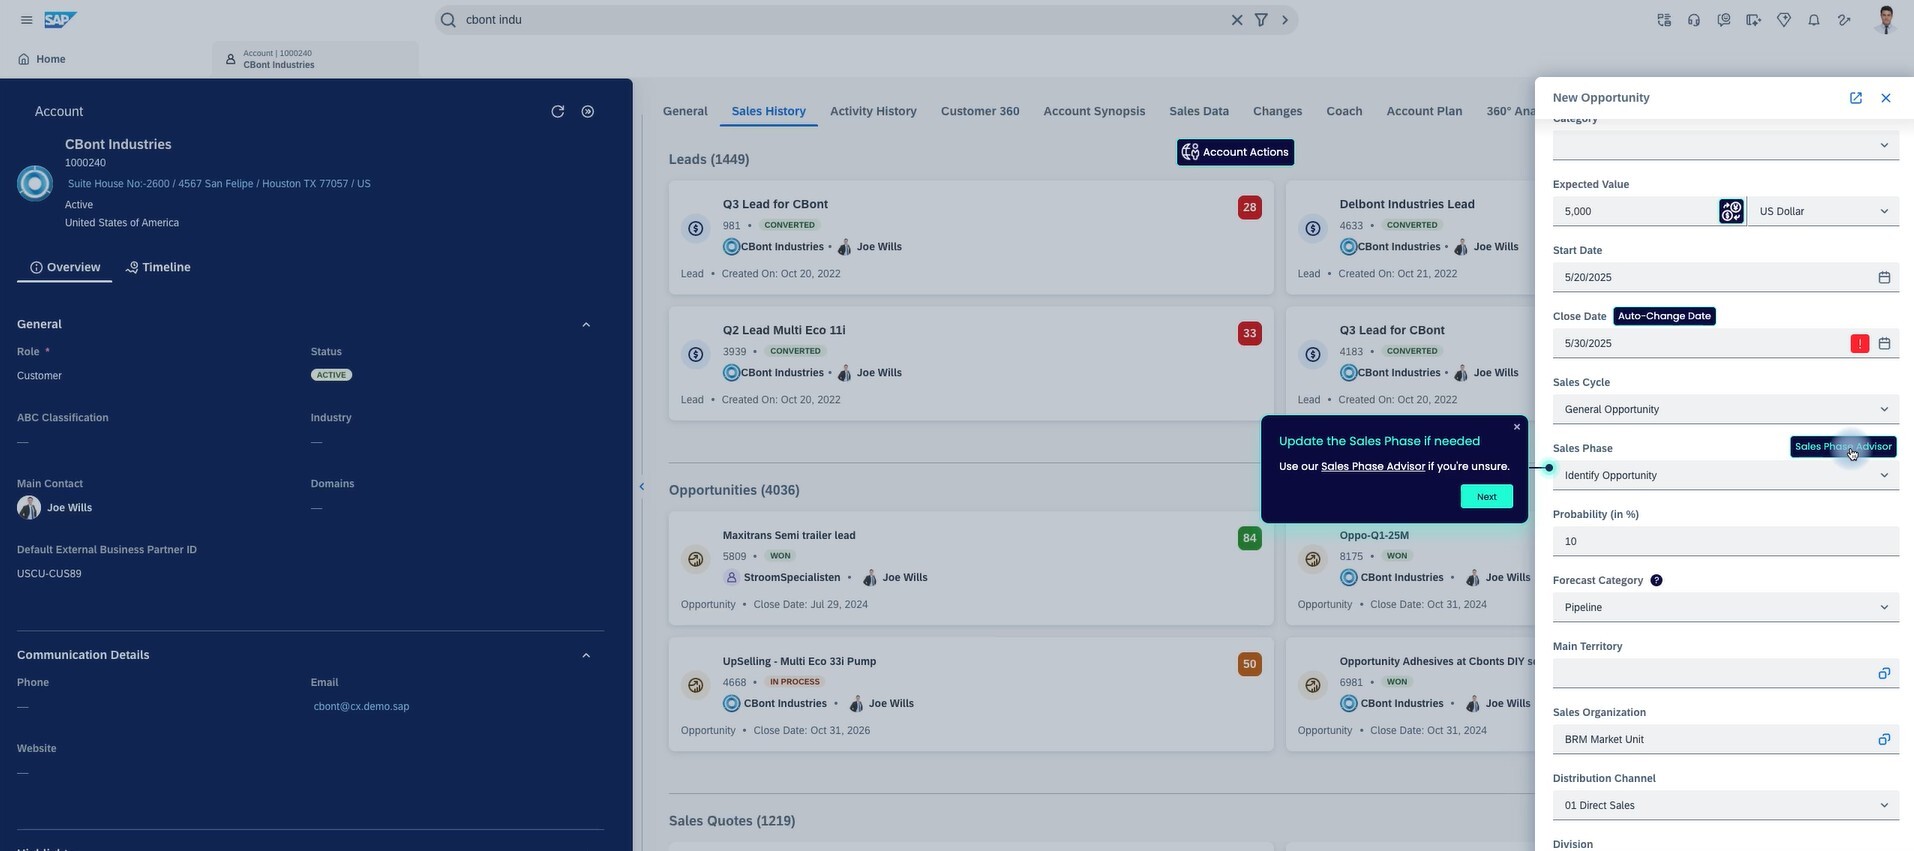Click the Auto-Change Date button
The image size is (1914, 851).
tap(1664, 316)
